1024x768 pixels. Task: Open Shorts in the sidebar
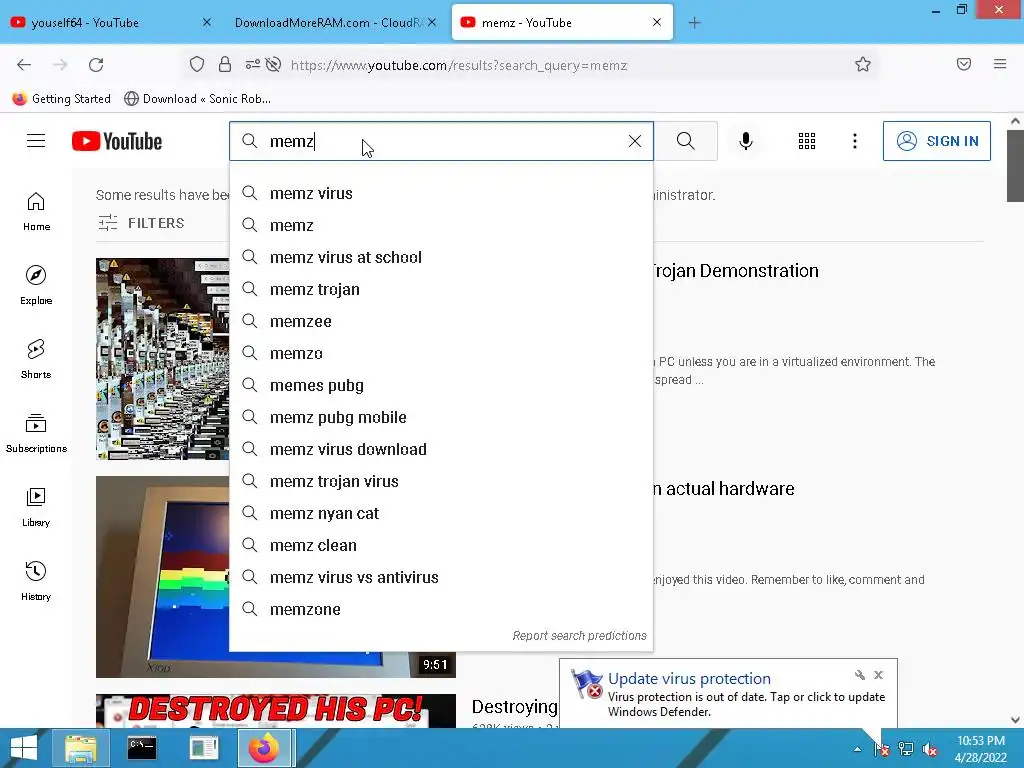pyautogui.click(x=36, y=359)
